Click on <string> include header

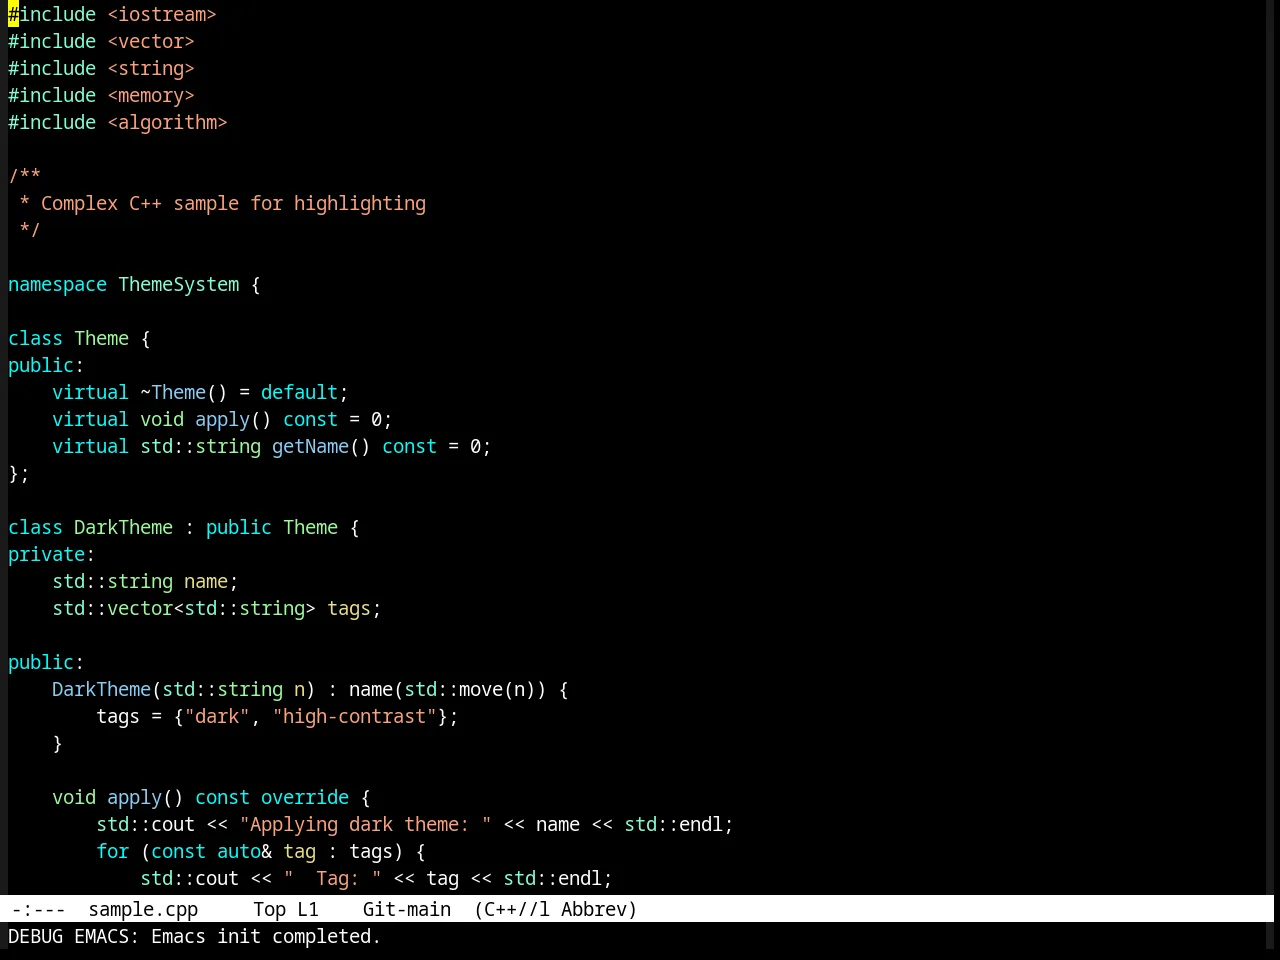[151, 68]
